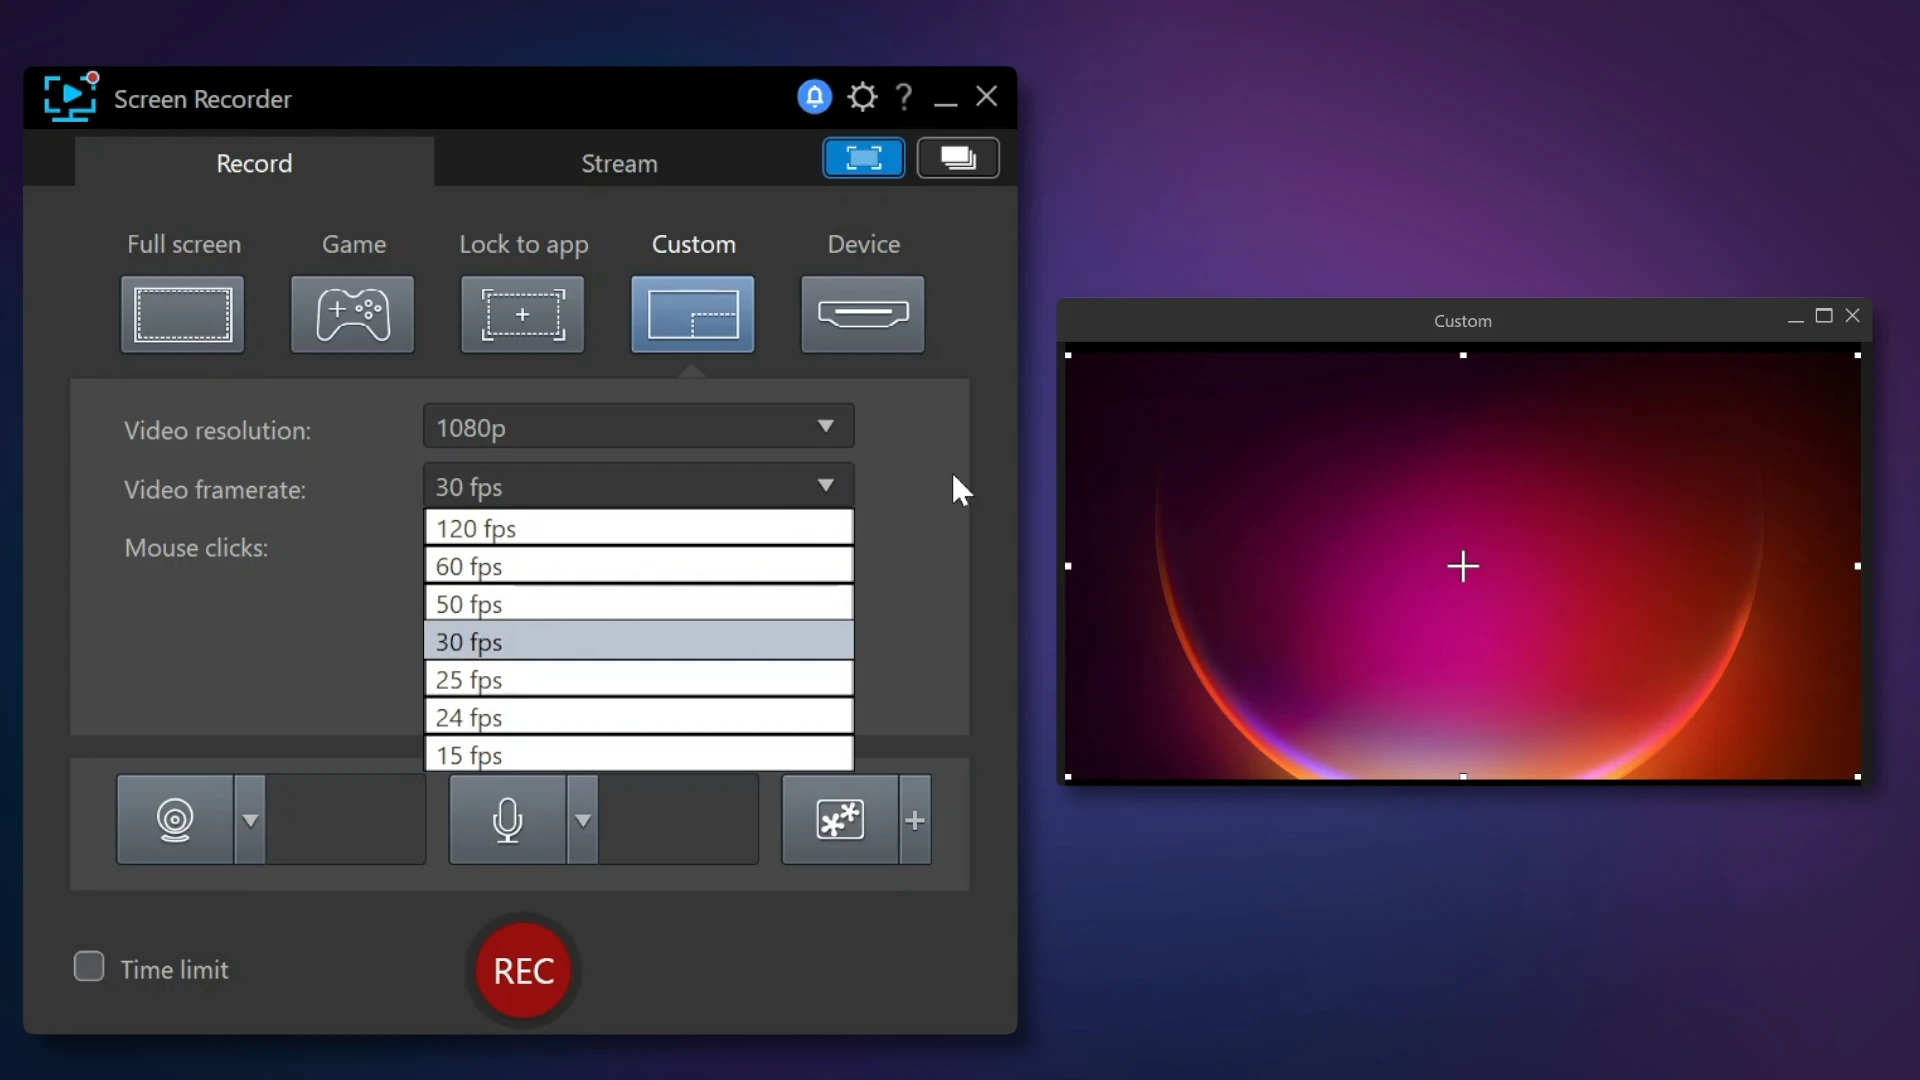Select the Game recording mode icon
1920x1080 pixels.
tap(352, 314)
